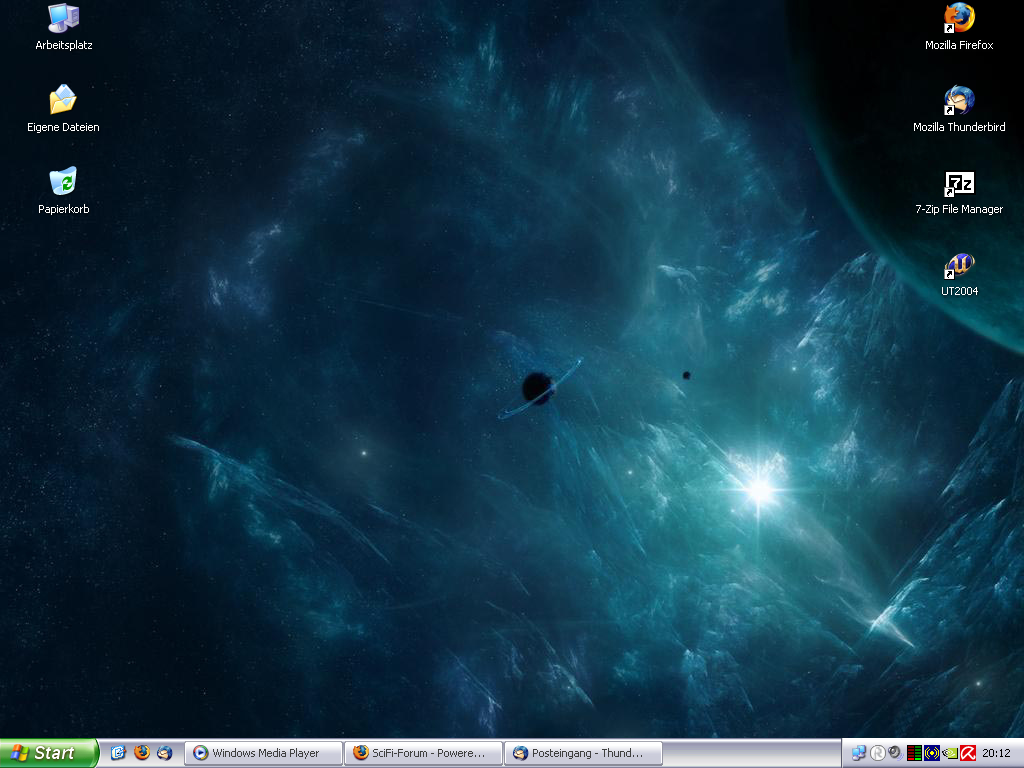The width and height of the screenshot is (1024, 768).
Task: Open the Arbeitsplatz desktop icon
Action: click(63, 19)
